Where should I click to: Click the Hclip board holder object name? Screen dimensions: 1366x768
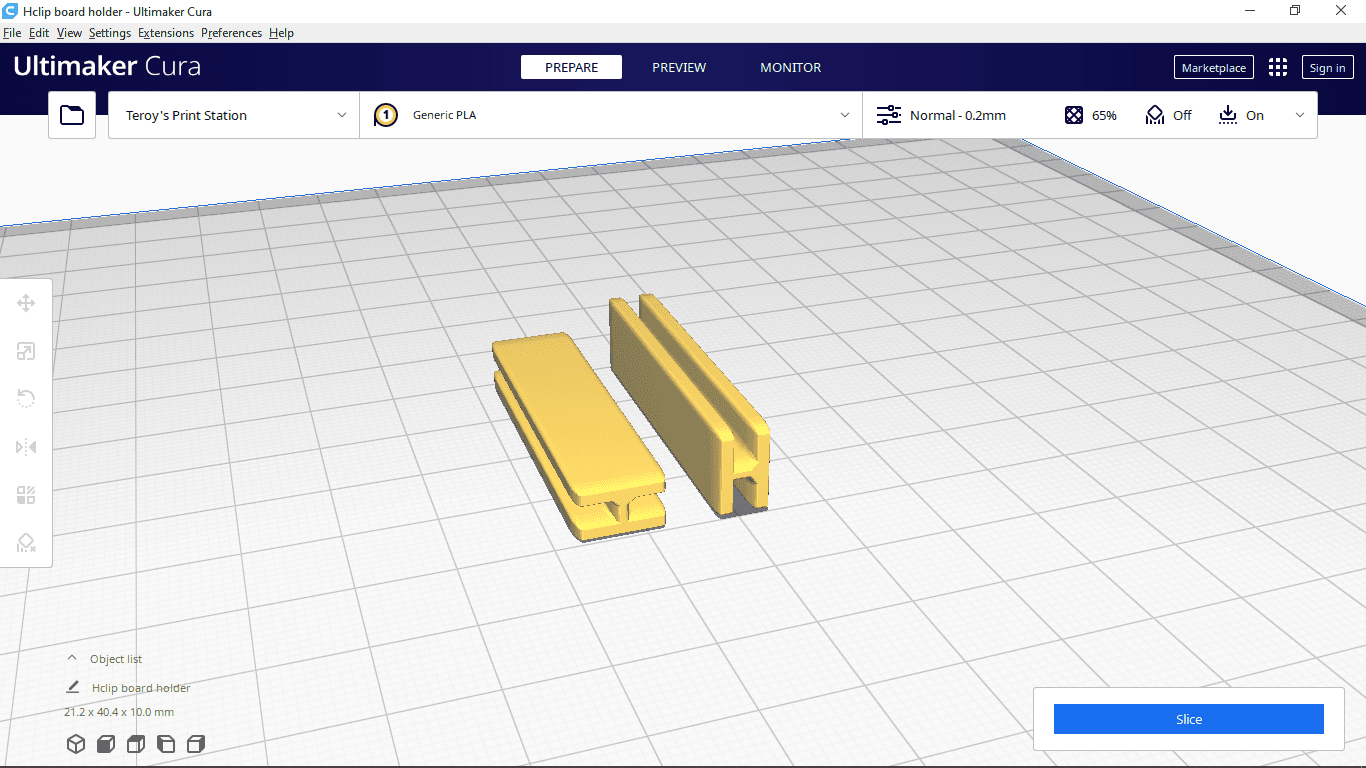coord(141,688)
